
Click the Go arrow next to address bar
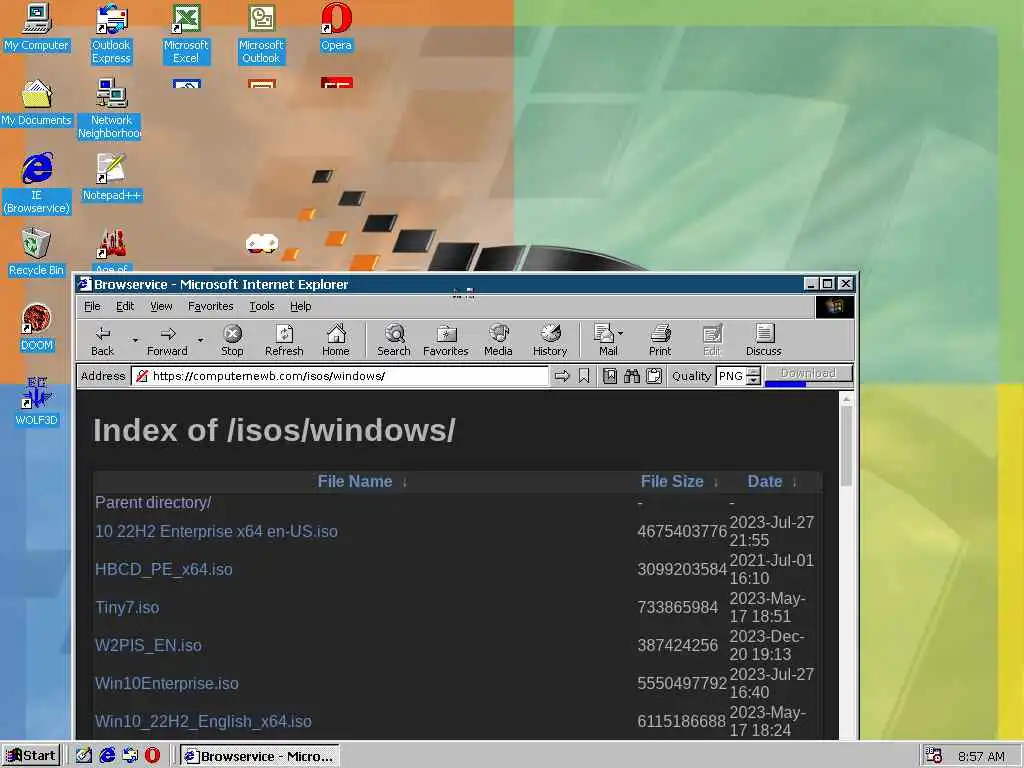[x=562, y=376]
